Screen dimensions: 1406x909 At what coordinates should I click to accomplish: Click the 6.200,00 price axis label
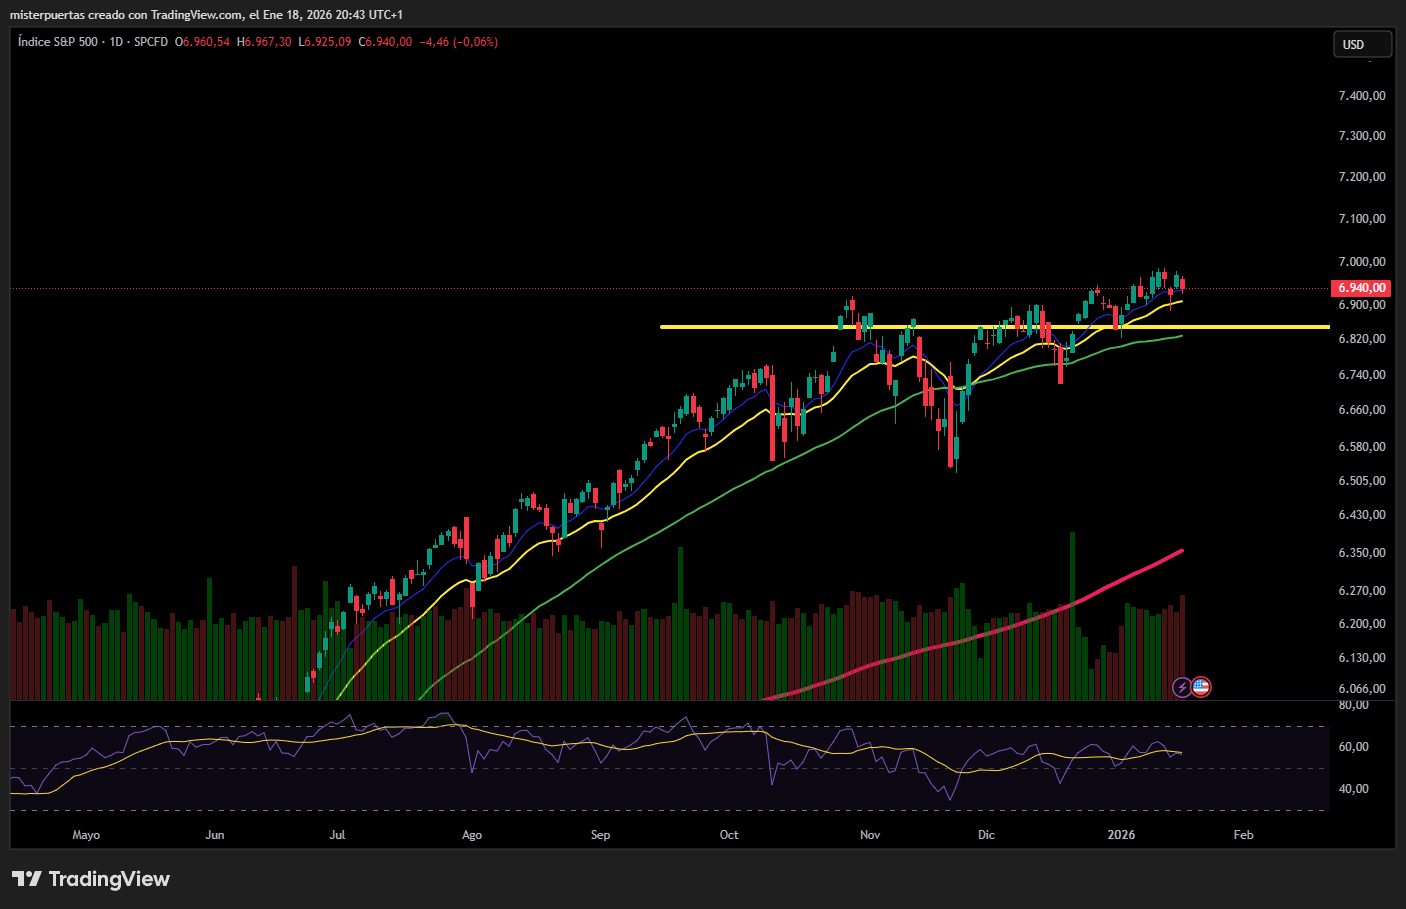[1362, 624]
